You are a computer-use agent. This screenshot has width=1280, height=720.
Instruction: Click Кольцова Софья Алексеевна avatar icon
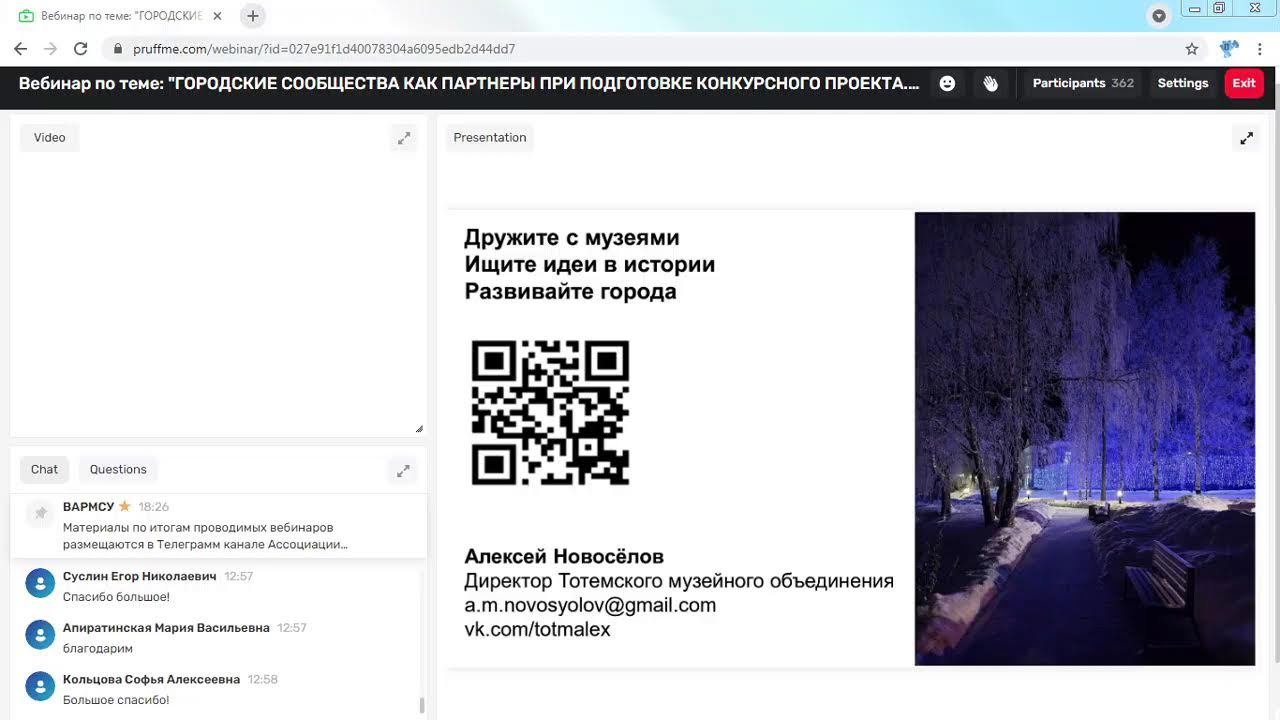(40, 686)
